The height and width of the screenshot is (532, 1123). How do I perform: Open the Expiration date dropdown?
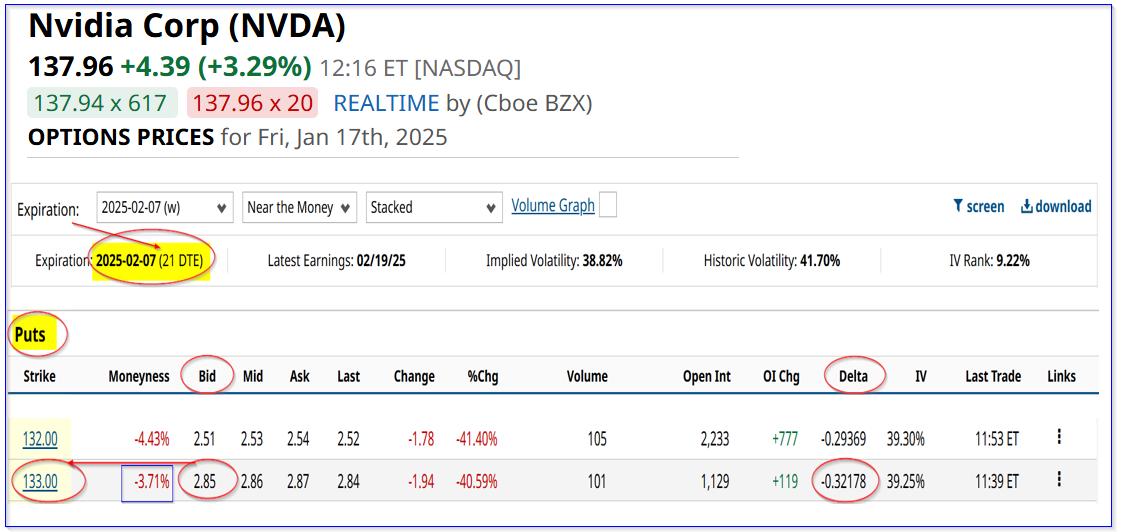point(165,208)
